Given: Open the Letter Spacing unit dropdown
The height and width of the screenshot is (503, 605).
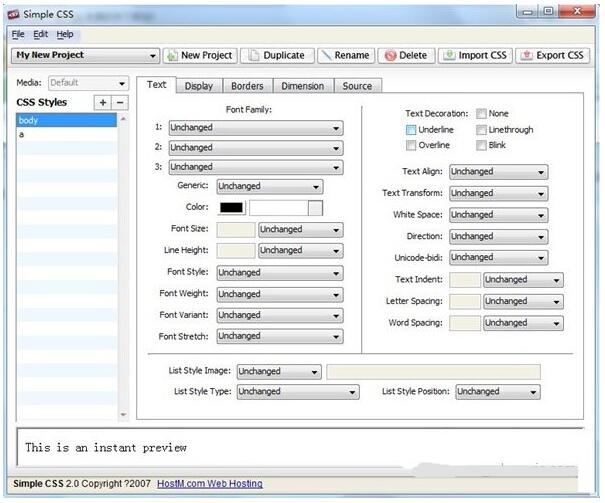Looking at the screenshot, I should tap(523, 301).
